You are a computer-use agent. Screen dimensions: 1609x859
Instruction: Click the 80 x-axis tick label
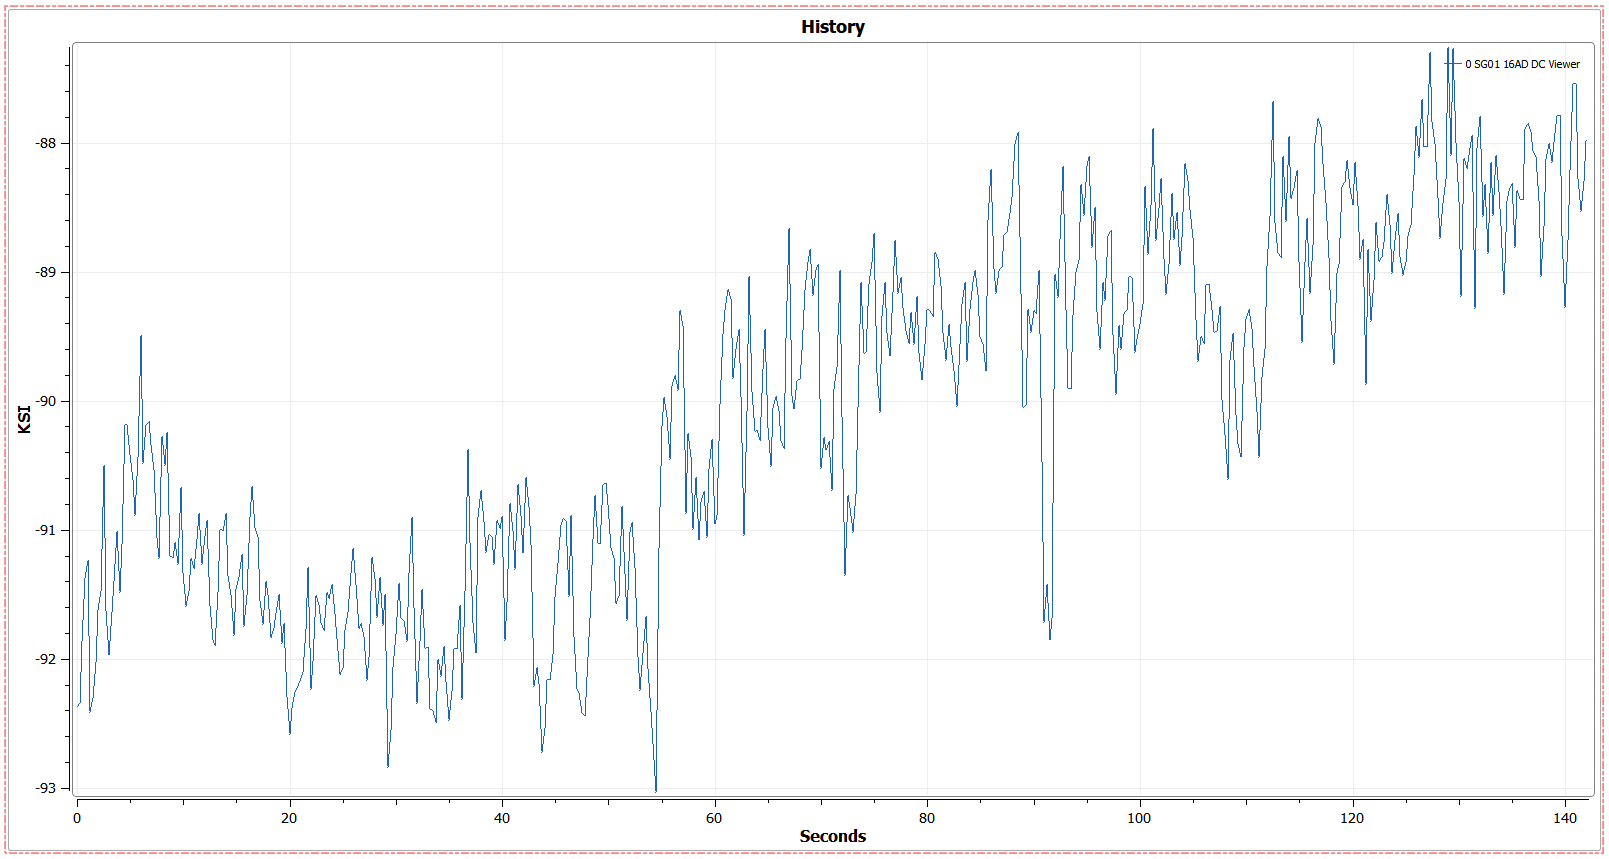point(927,818)
